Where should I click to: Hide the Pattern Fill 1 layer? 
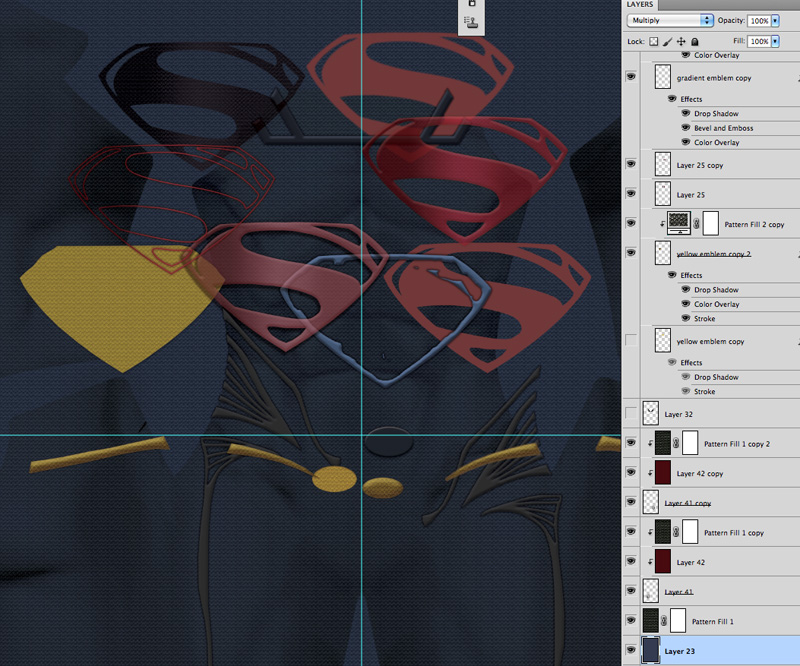tap(631, 620)
